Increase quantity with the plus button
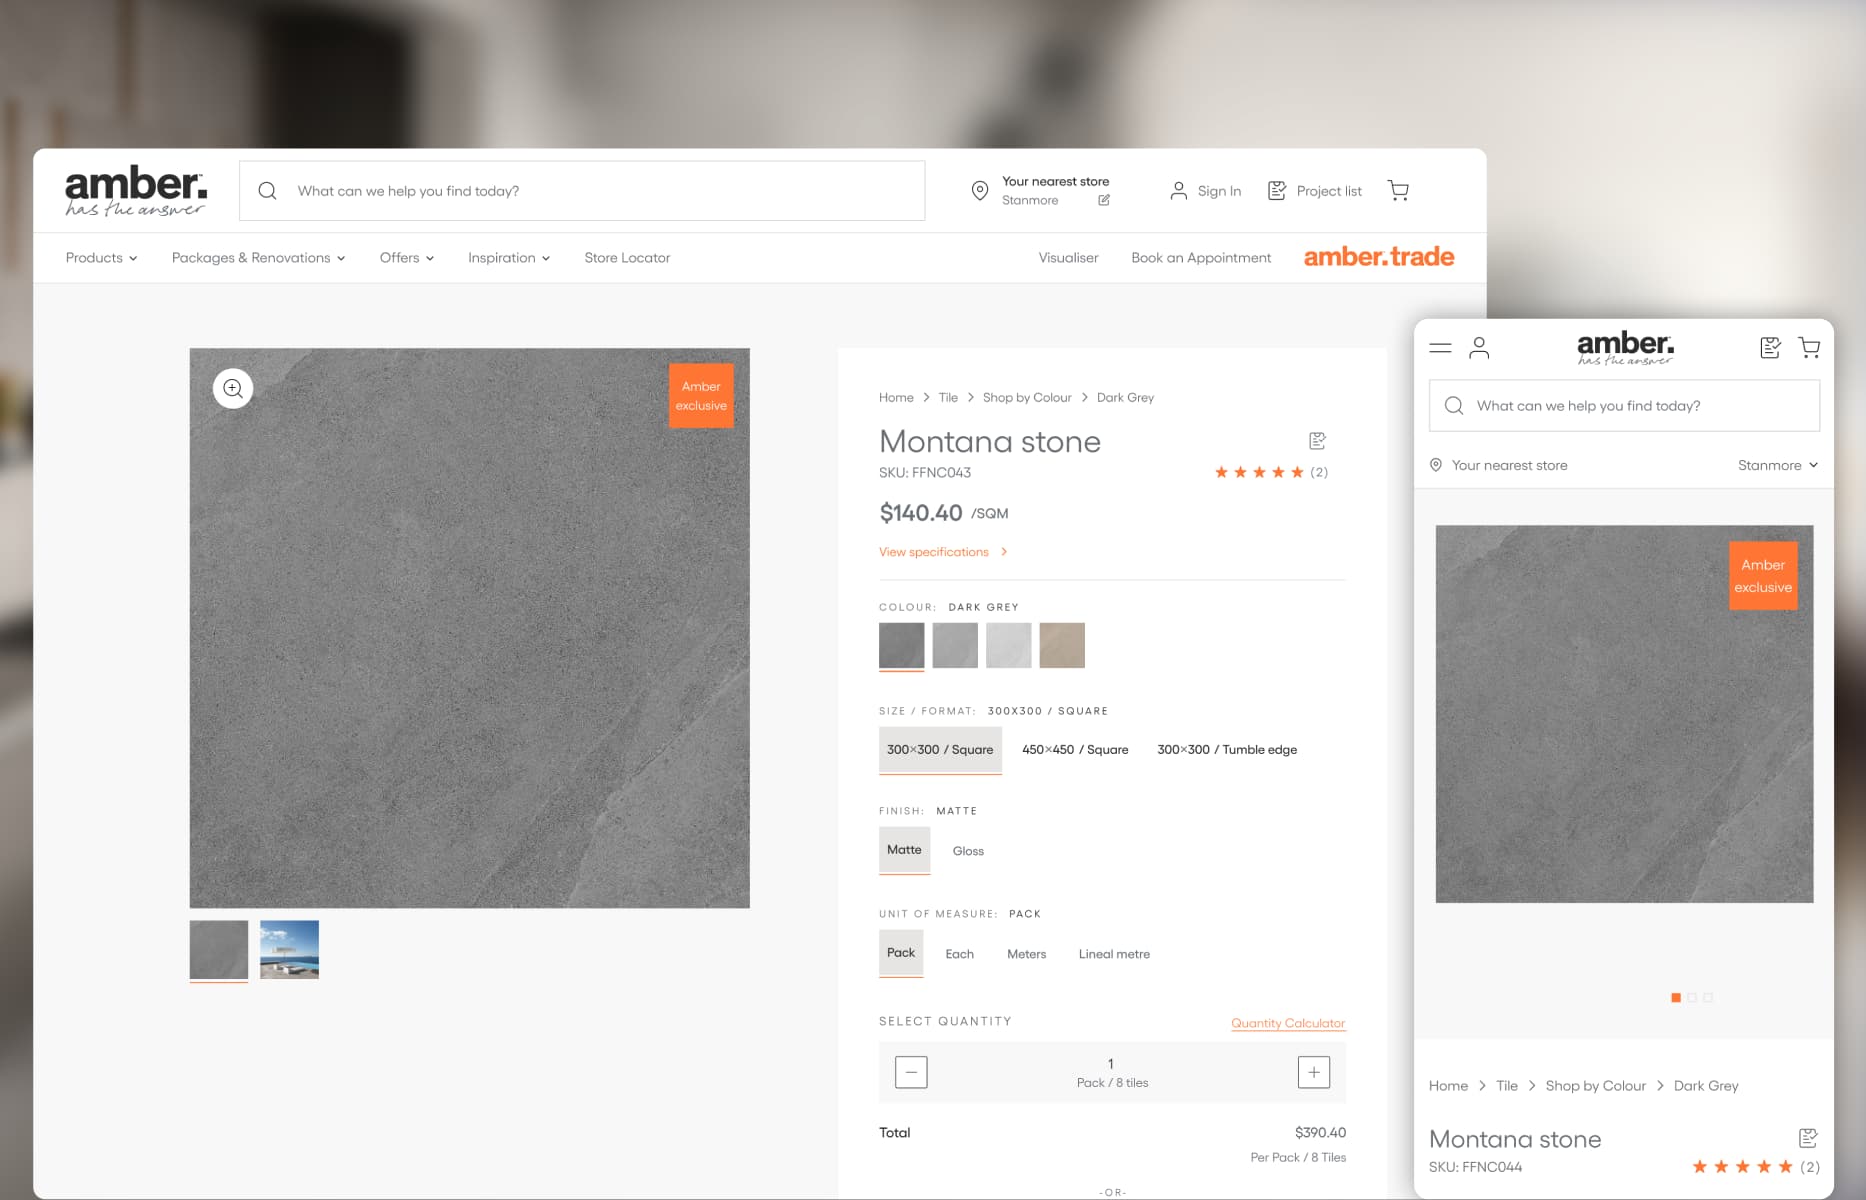The image size is (1866, 1200). pos(1313,1073)
